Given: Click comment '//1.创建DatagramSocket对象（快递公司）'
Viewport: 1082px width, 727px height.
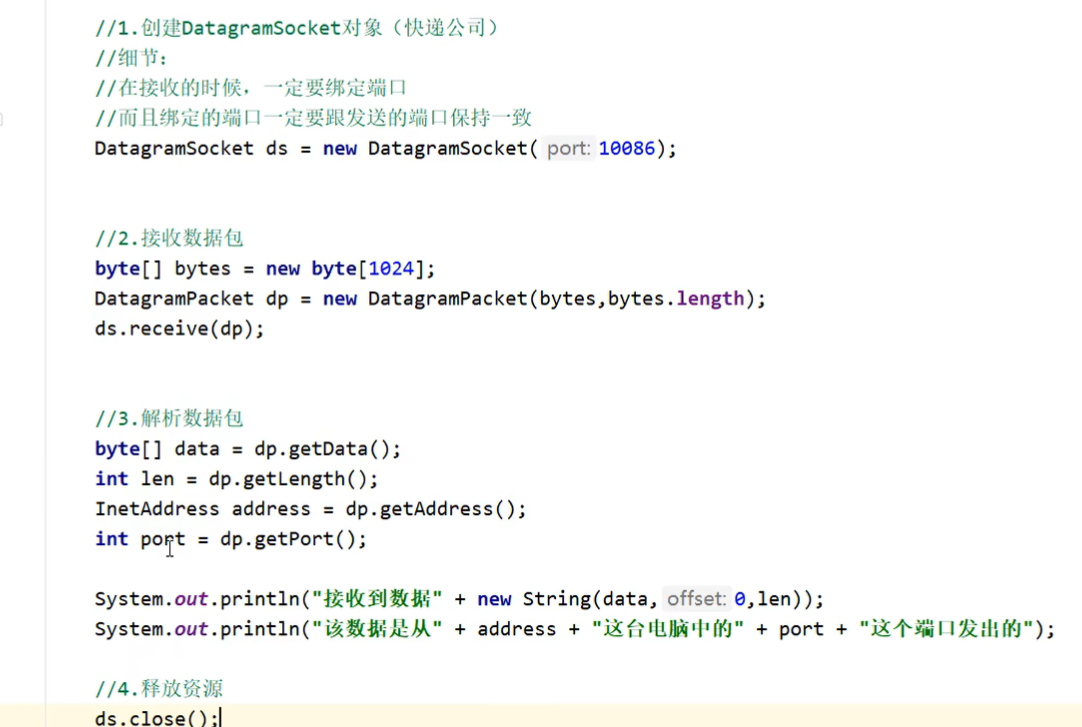Looking at the screenshot, I should [x=297, y=28].
